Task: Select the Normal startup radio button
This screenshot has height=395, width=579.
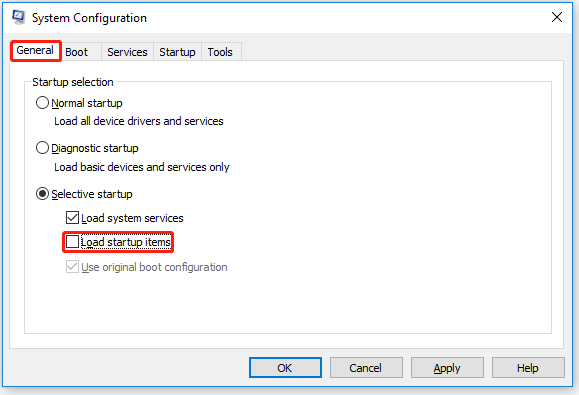Action: click(42, 103)
